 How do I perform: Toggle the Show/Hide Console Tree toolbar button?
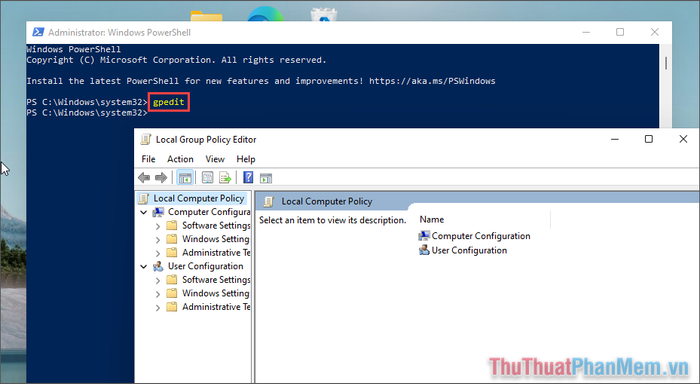(x=185, y=178)
